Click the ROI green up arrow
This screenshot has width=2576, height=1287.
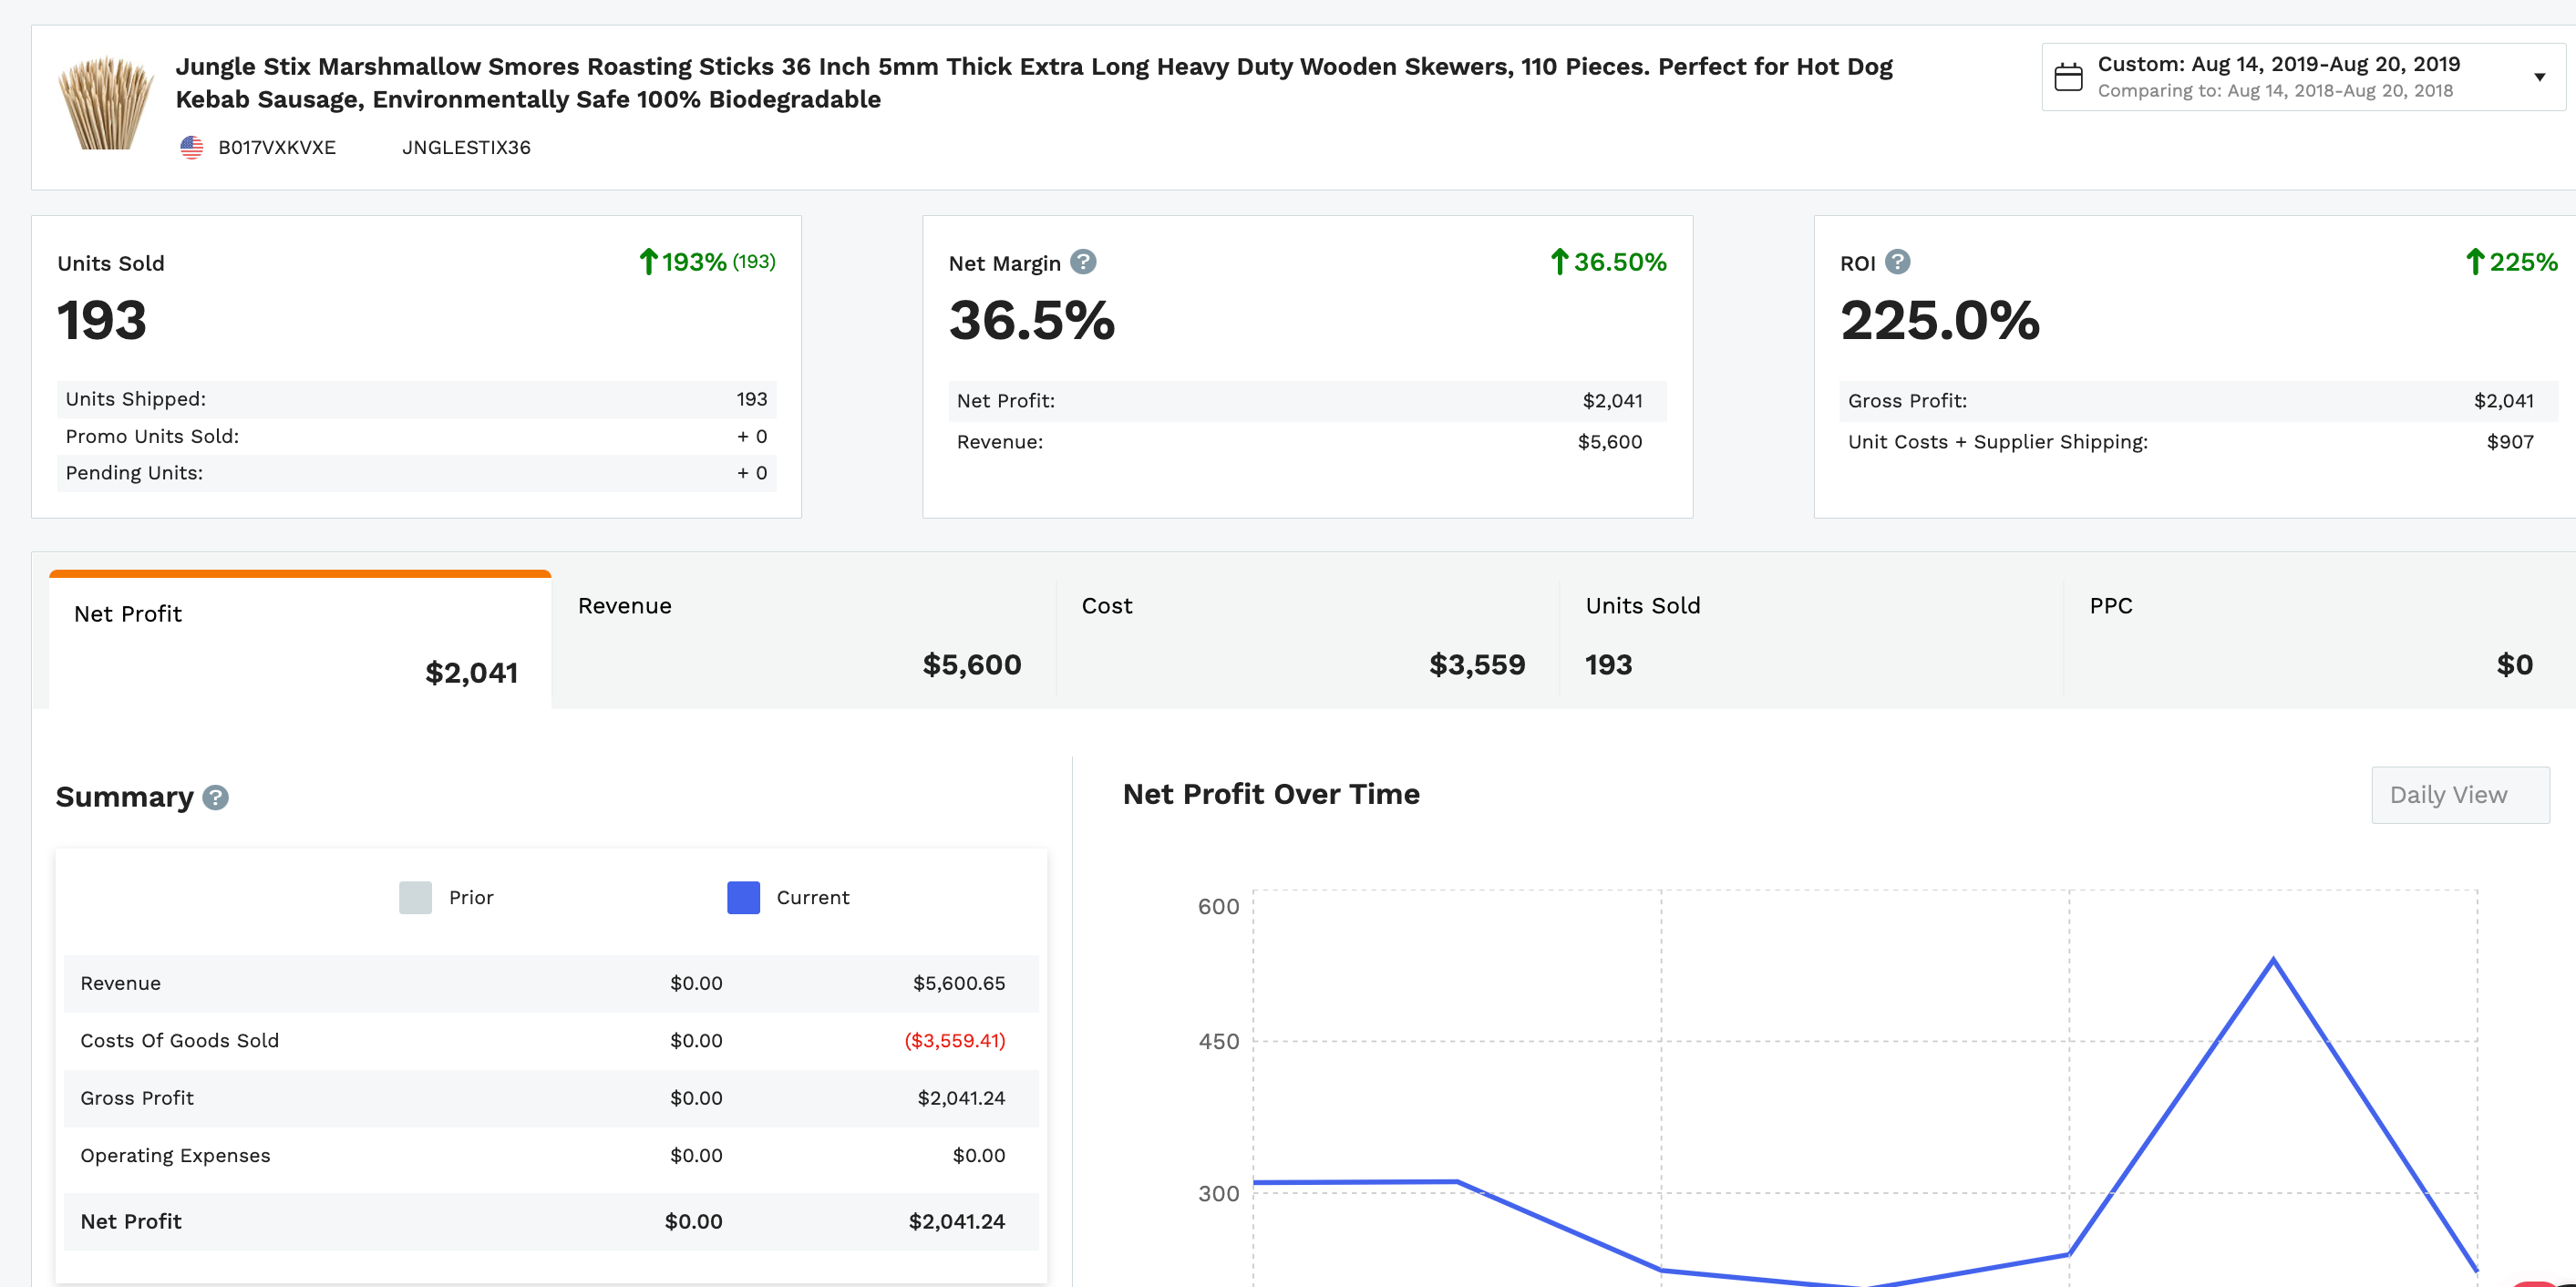(2474, 262)
